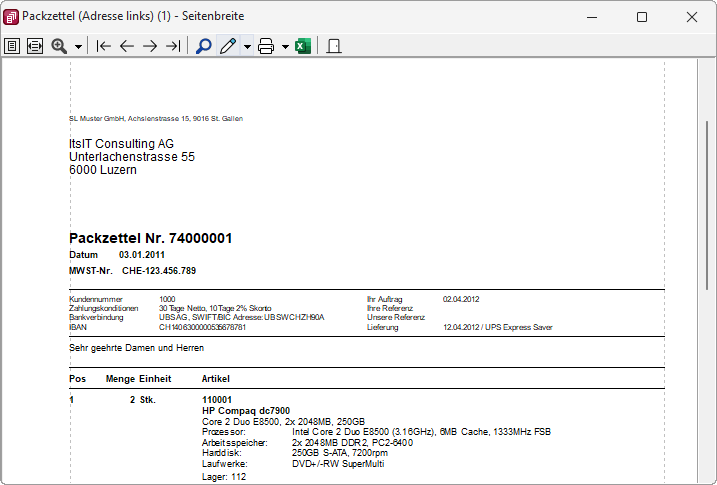Jump to the first page
The image size is (717, 485).
coord(103,46)
